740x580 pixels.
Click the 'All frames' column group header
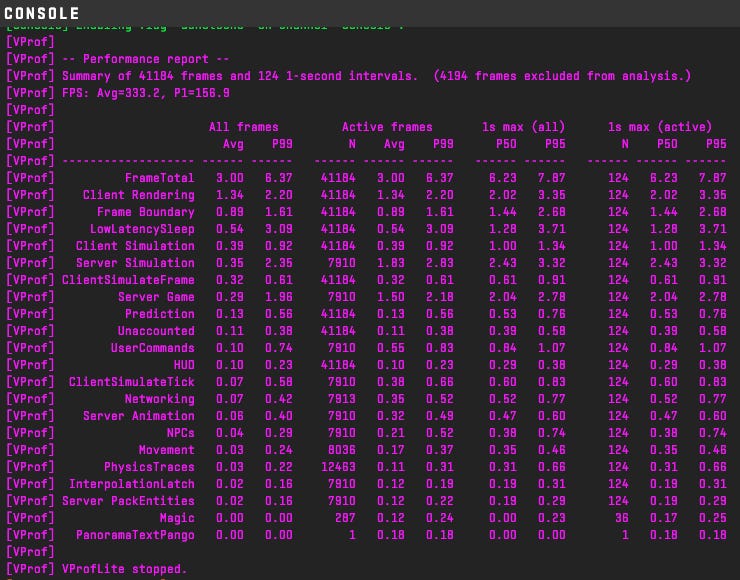(244, 127)
